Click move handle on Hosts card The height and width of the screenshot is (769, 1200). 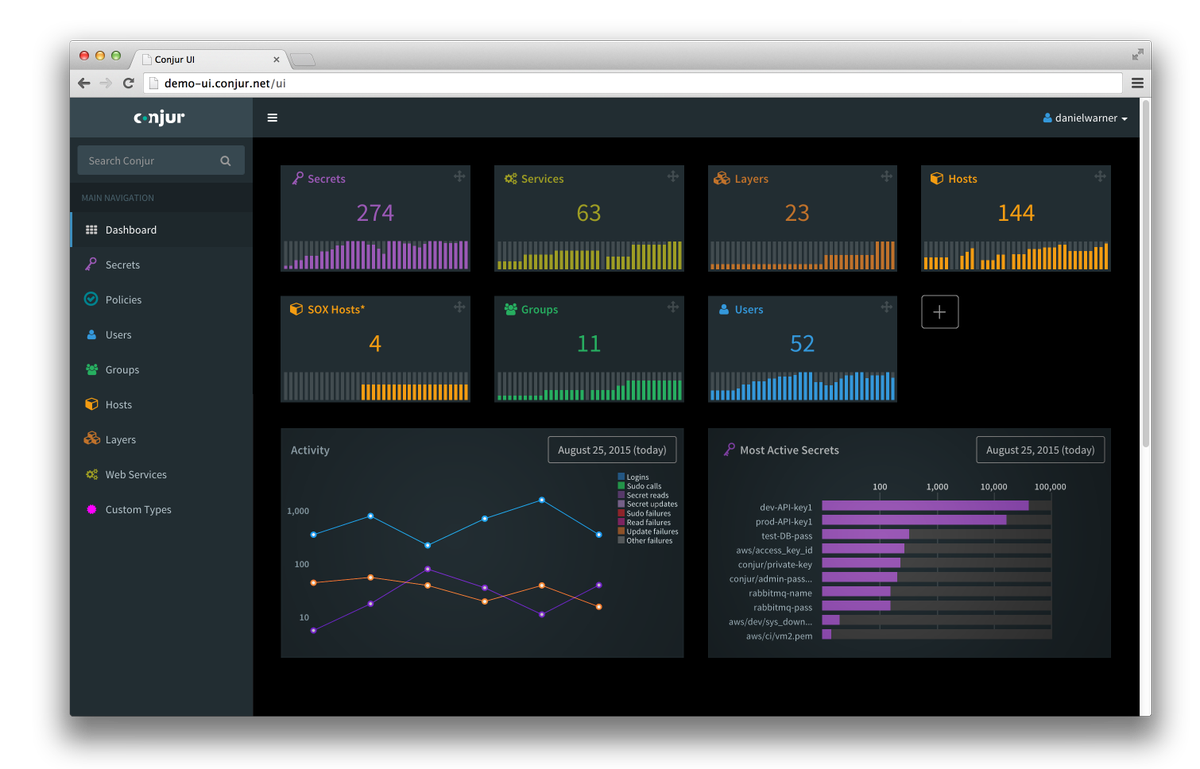pos(1100,176)
